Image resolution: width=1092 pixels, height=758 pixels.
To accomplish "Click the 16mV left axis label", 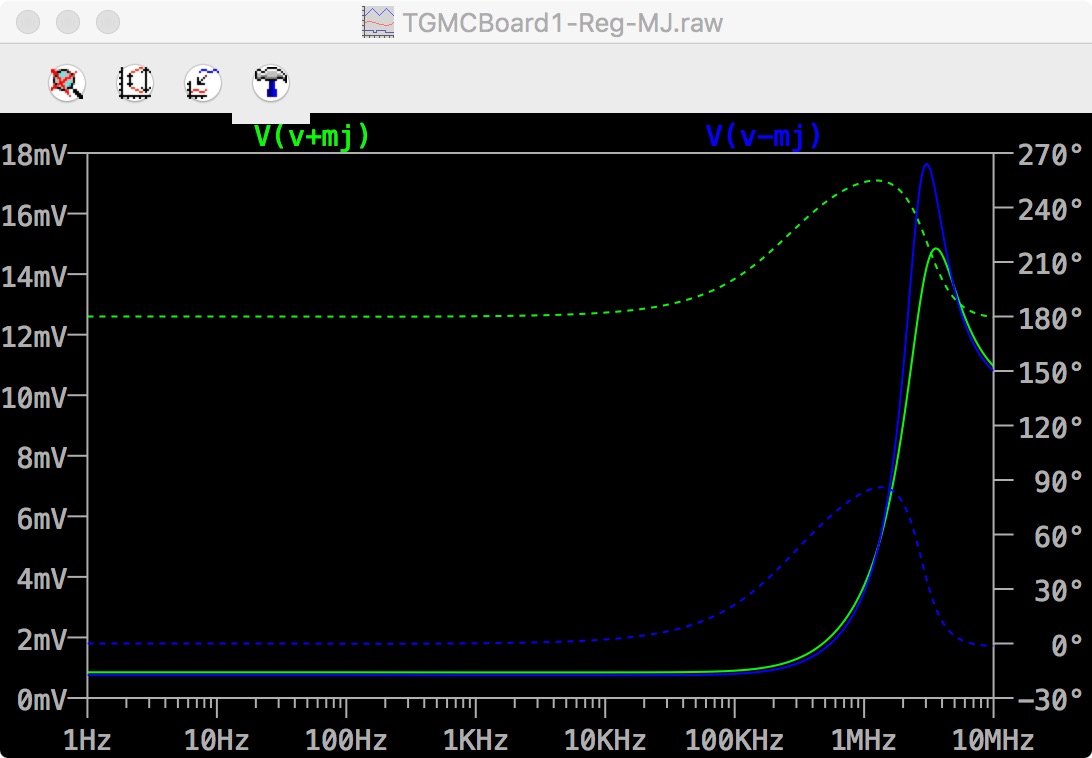I will point(34,215).
